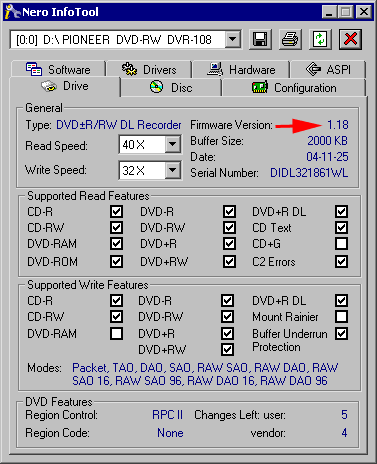Minimize the Nero InfoTool window
Screen dimensions: 377x464
[329, 12]
